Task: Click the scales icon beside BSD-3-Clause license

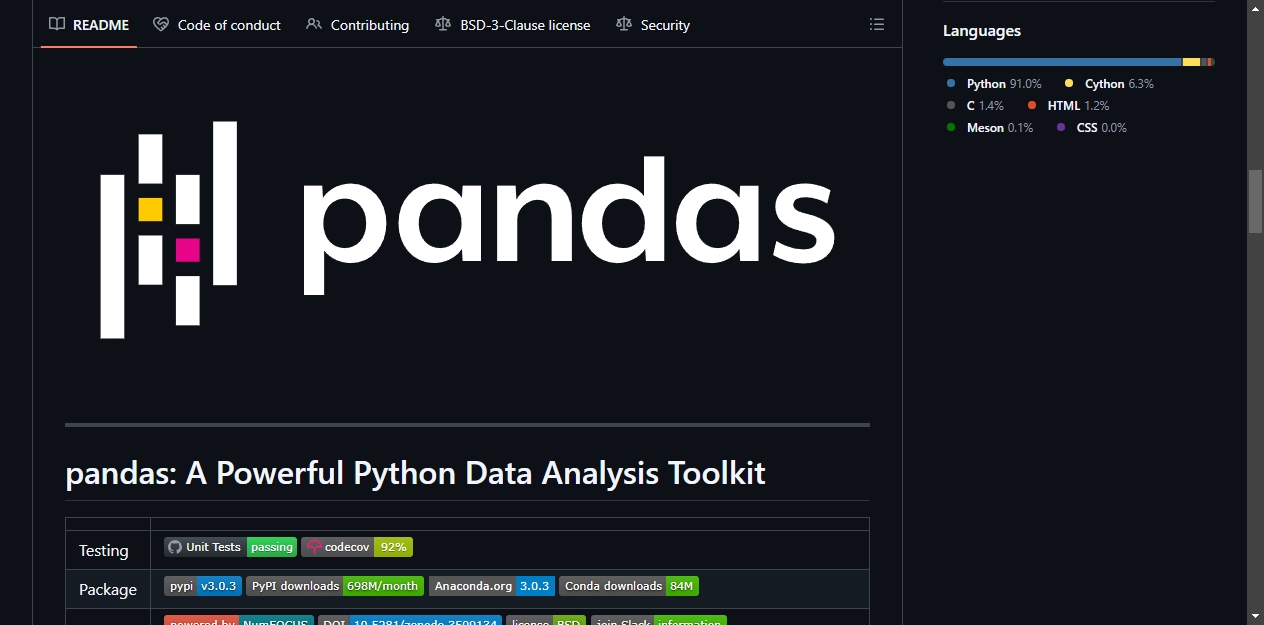Action: point(443,25)
